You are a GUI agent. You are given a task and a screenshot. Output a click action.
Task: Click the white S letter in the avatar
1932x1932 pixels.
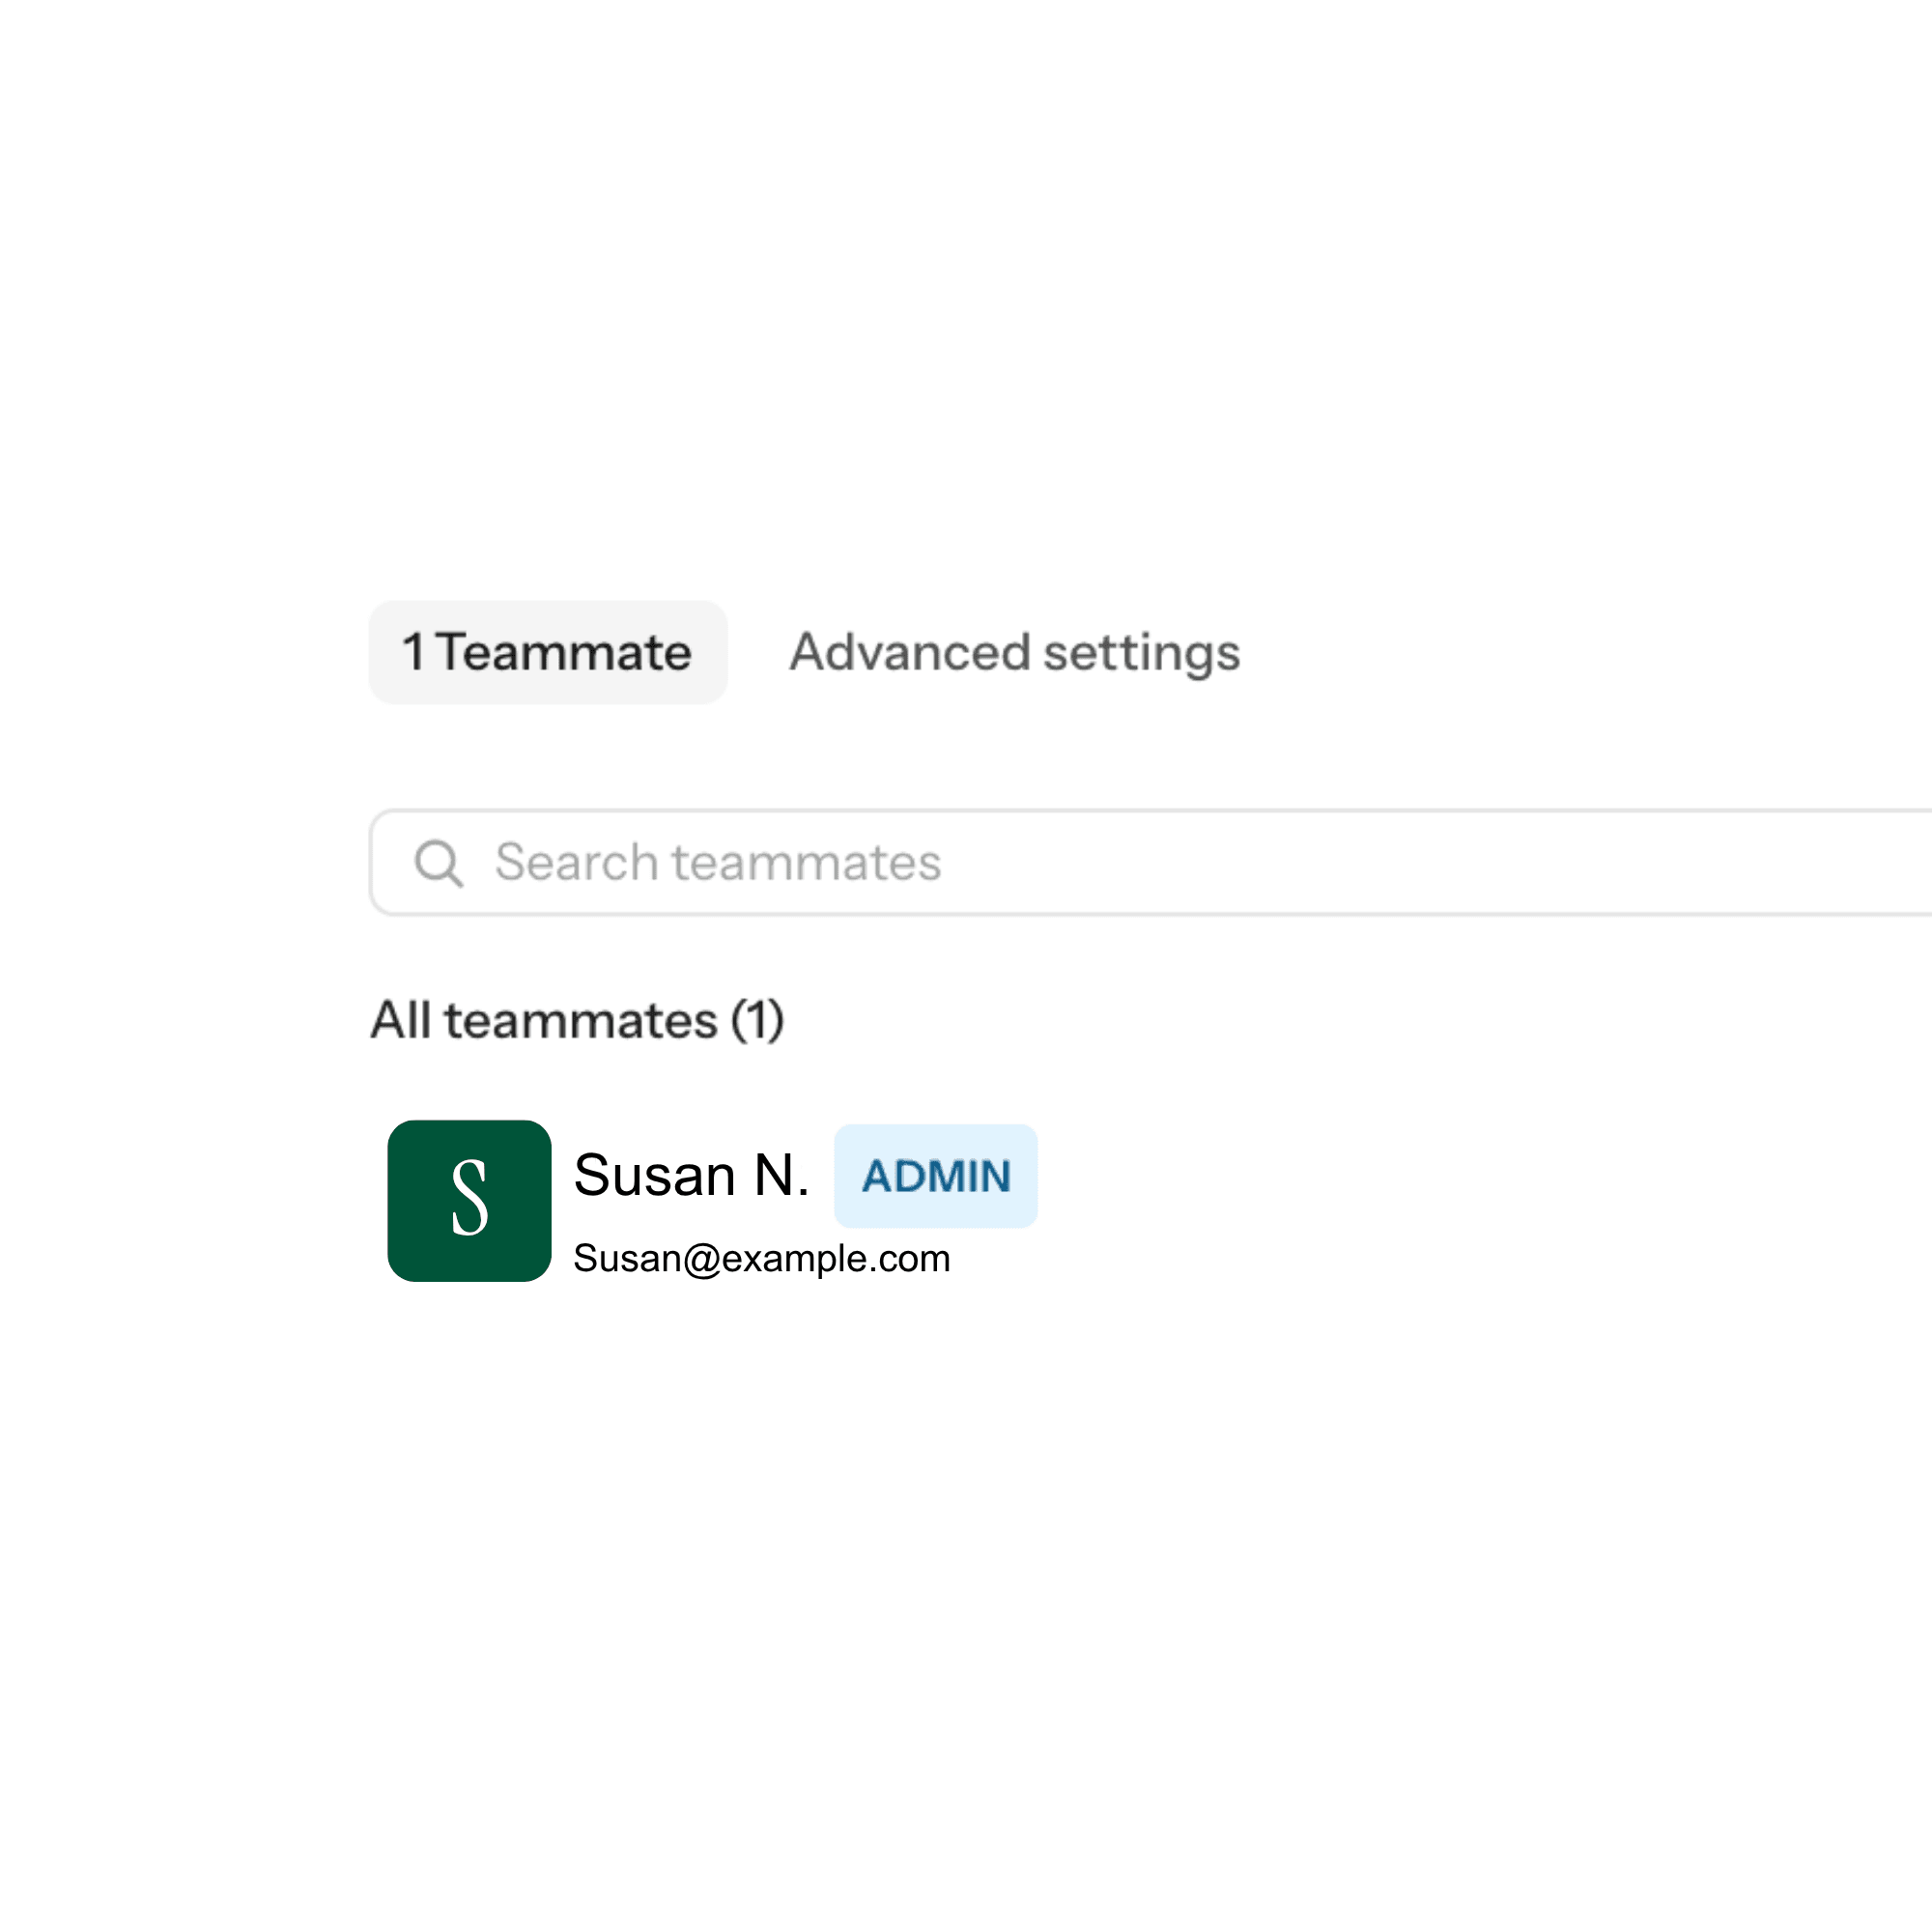pyautogui.click(x=469, y=1198)
